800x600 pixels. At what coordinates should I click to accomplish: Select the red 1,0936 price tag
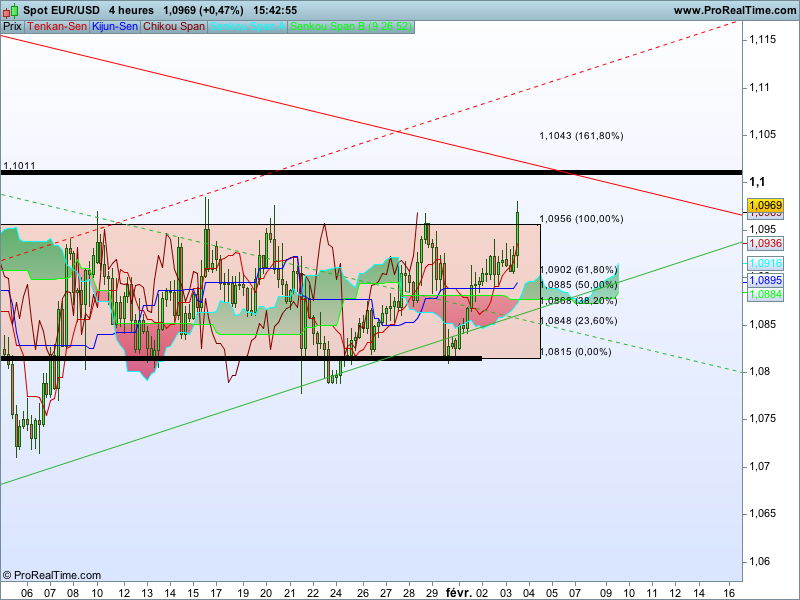click(765, 243)
